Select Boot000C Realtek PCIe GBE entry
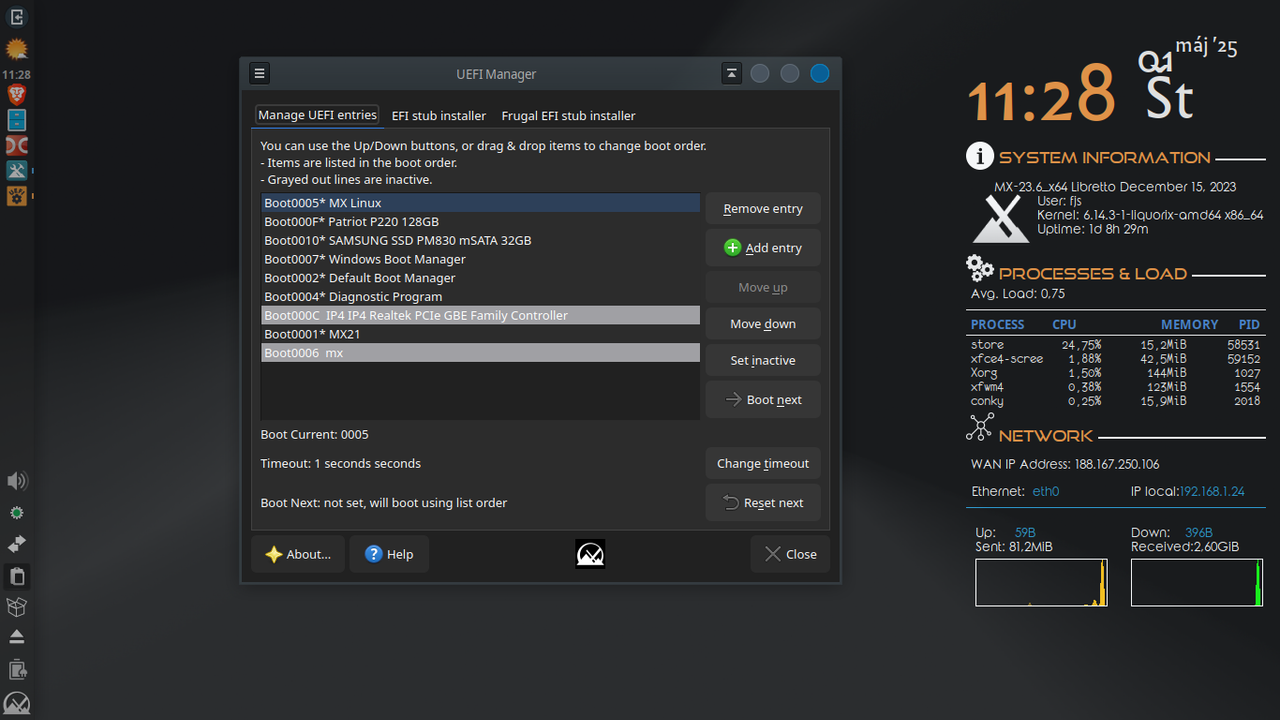 (x=481, y=315)
